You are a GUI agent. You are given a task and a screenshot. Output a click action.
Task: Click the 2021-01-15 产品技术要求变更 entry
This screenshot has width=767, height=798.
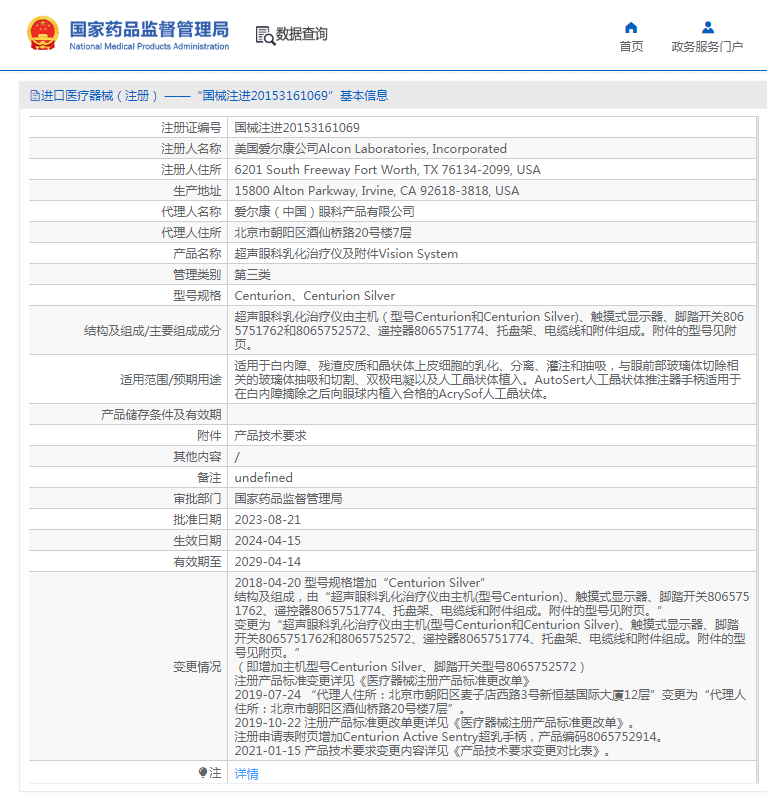click(x=422, y=751)
